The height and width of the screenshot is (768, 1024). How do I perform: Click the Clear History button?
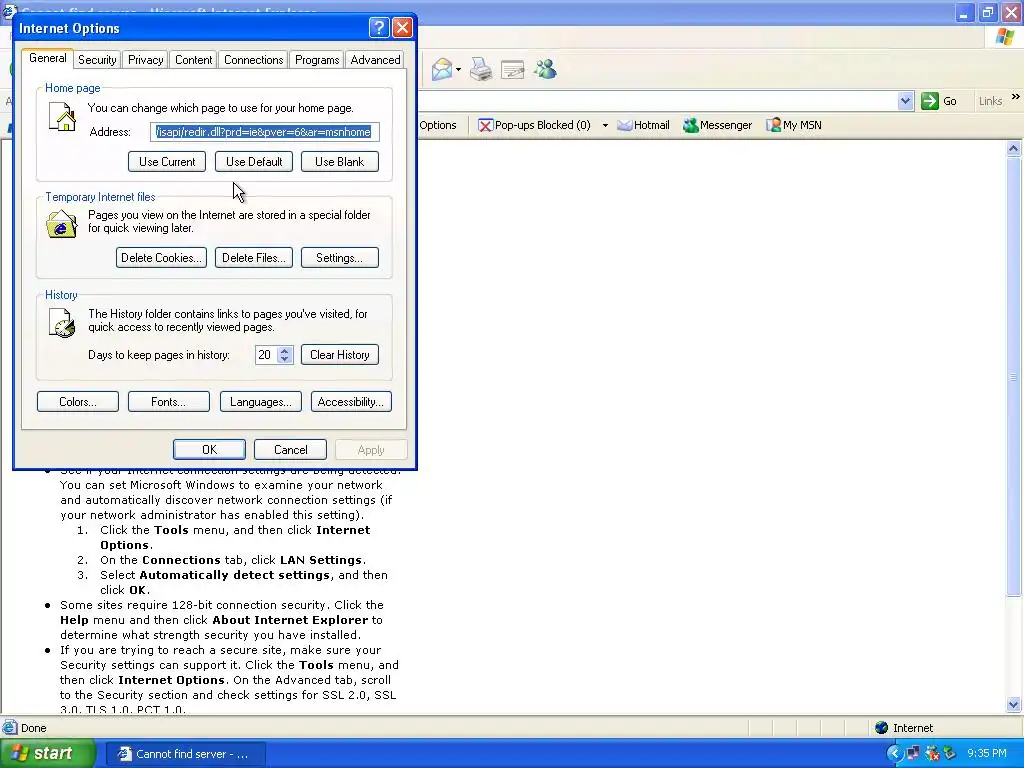(340, 355)
